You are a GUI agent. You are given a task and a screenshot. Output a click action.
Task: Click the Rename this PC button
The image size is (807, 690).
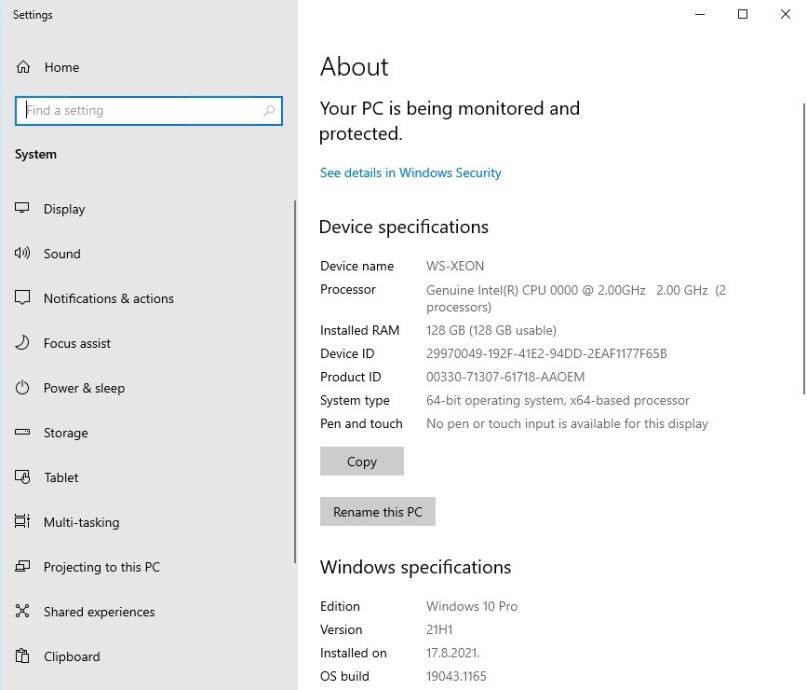tap(377, 512)
